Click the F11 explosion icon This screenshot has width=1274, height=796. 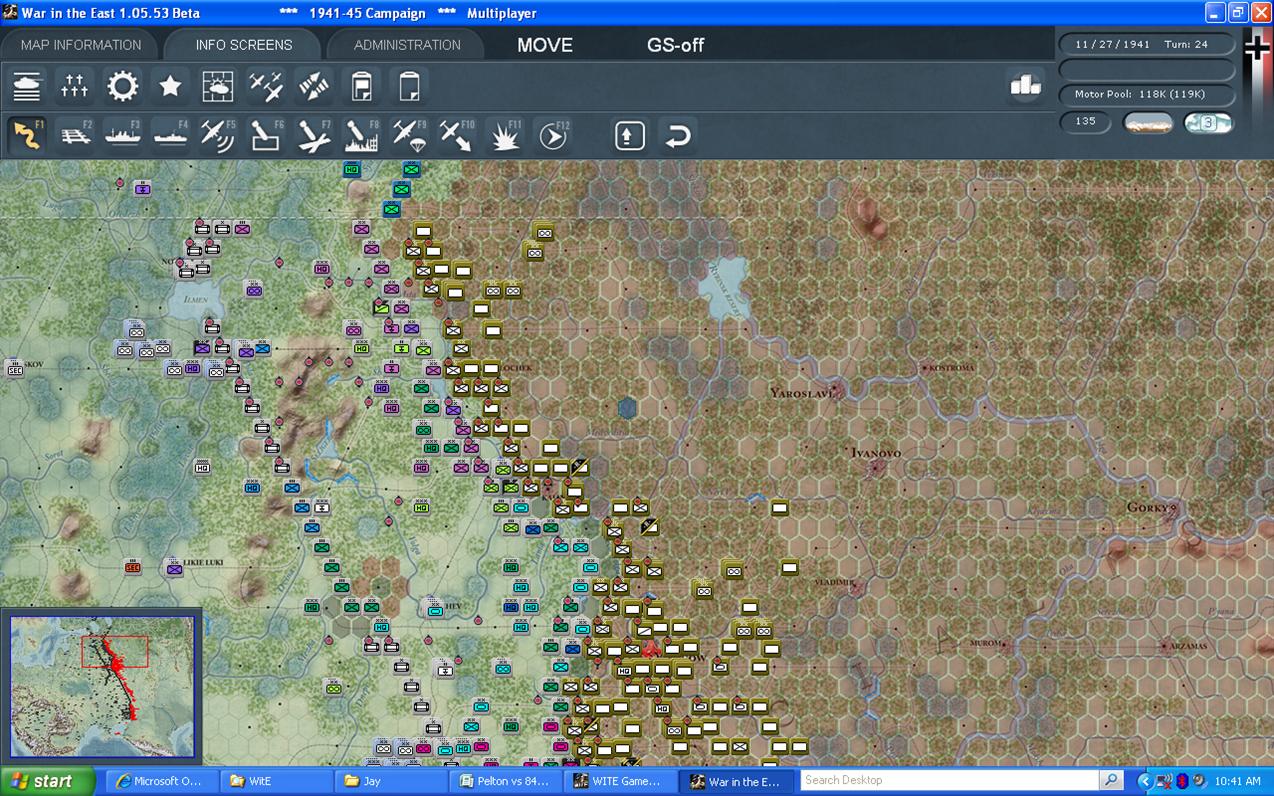click(x=505, y=135)
